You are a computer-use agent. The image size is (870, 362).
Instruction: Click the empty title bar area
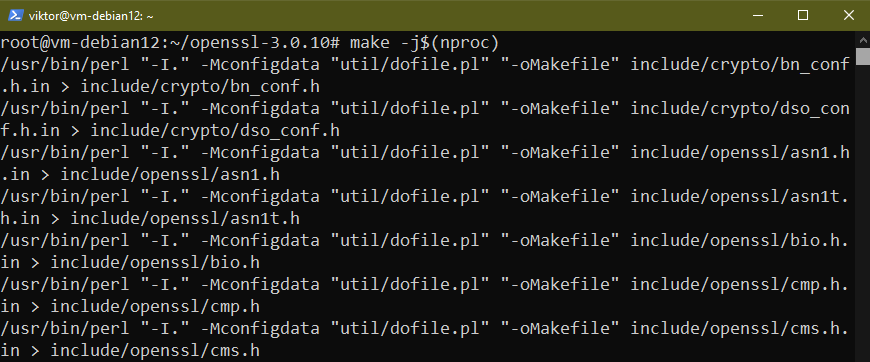[x=444, y=16]
